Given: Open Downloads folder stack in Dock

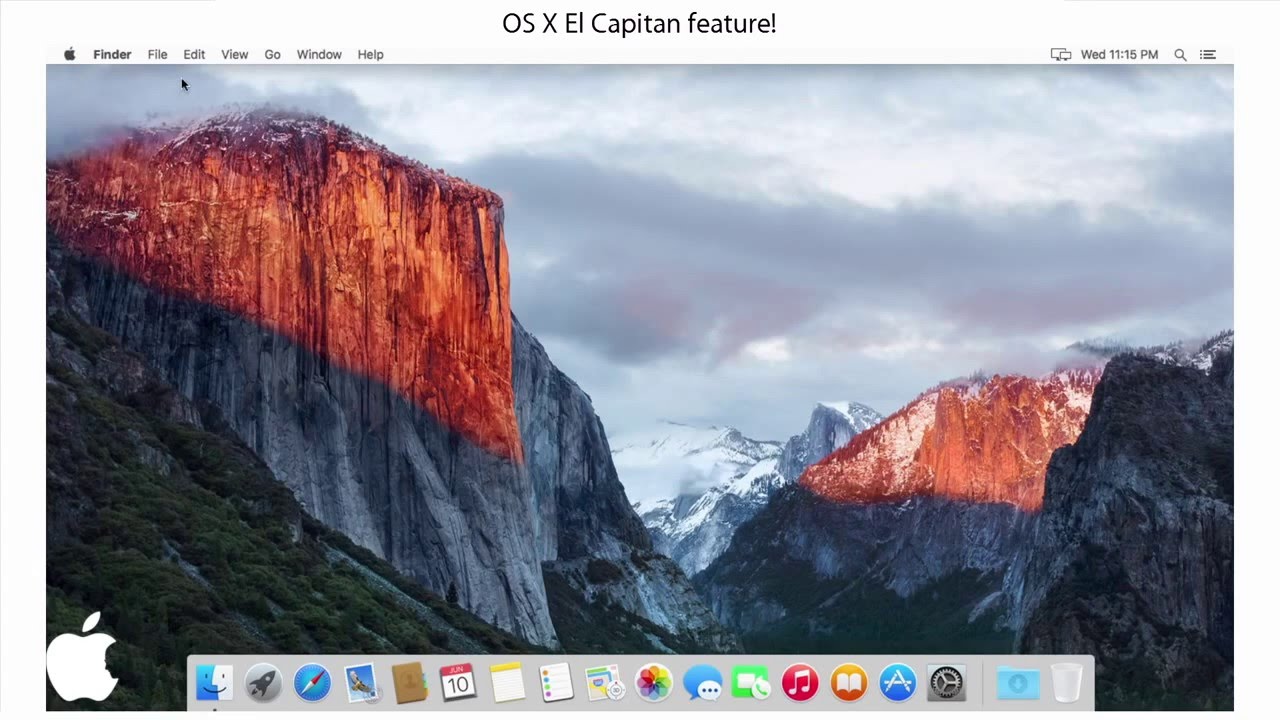Looking at the screenshot, I should pyautogui.click(x=1018, y=683).
